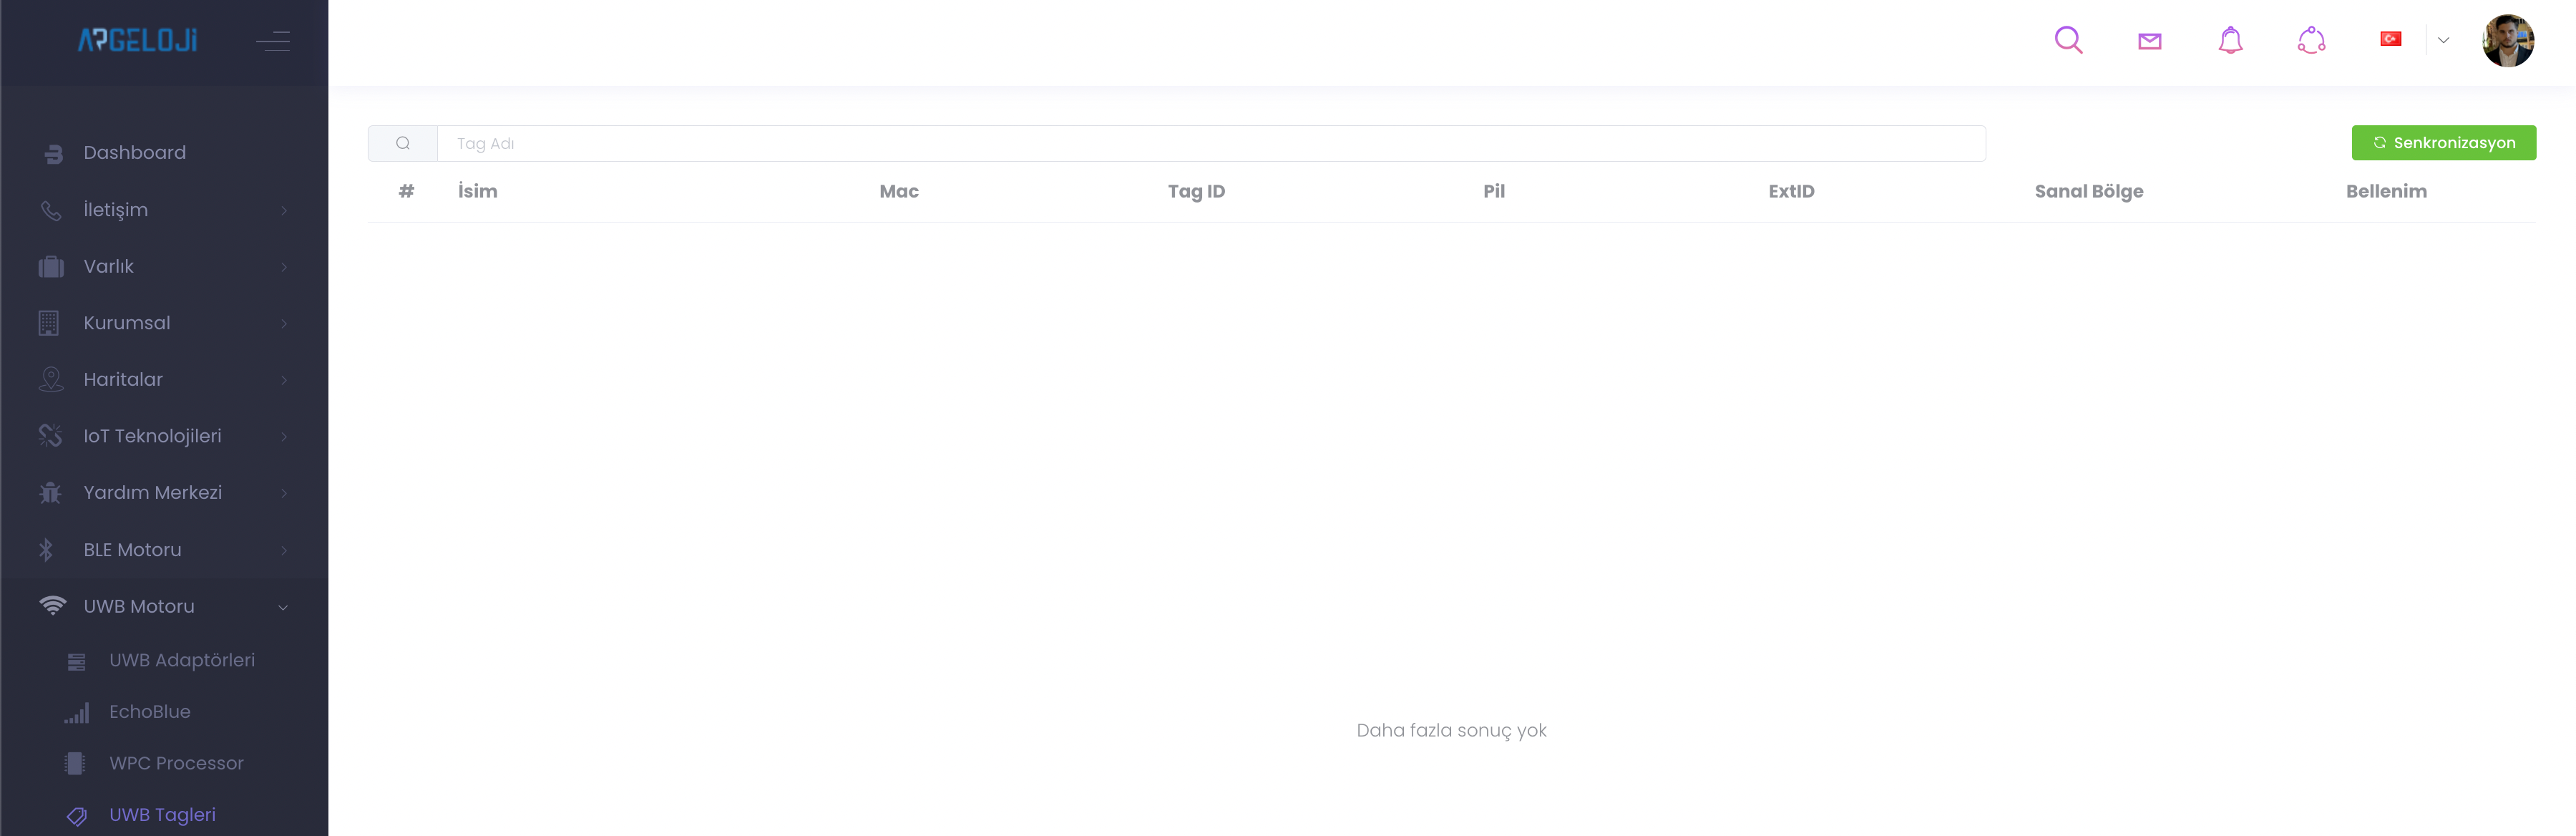Click the circular sync nodes icon

click(2311, 41)
